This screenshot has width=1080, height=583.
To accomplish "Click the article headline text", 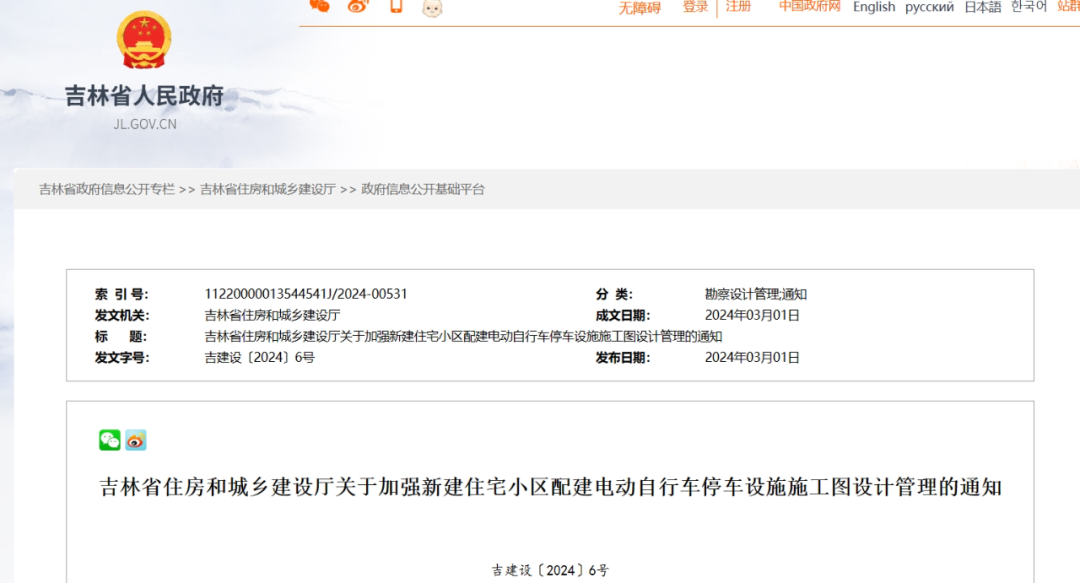I will pos(550,488).
